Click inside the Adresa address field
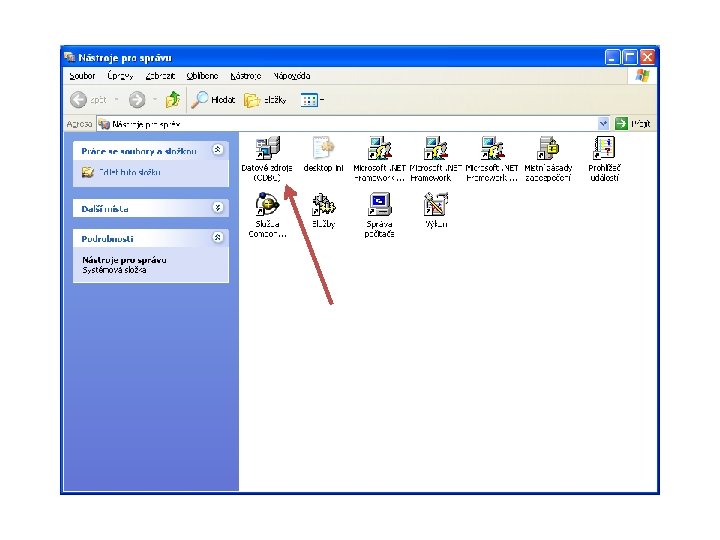The width and height of the screenshot is (720, 540). click(354, 124)
